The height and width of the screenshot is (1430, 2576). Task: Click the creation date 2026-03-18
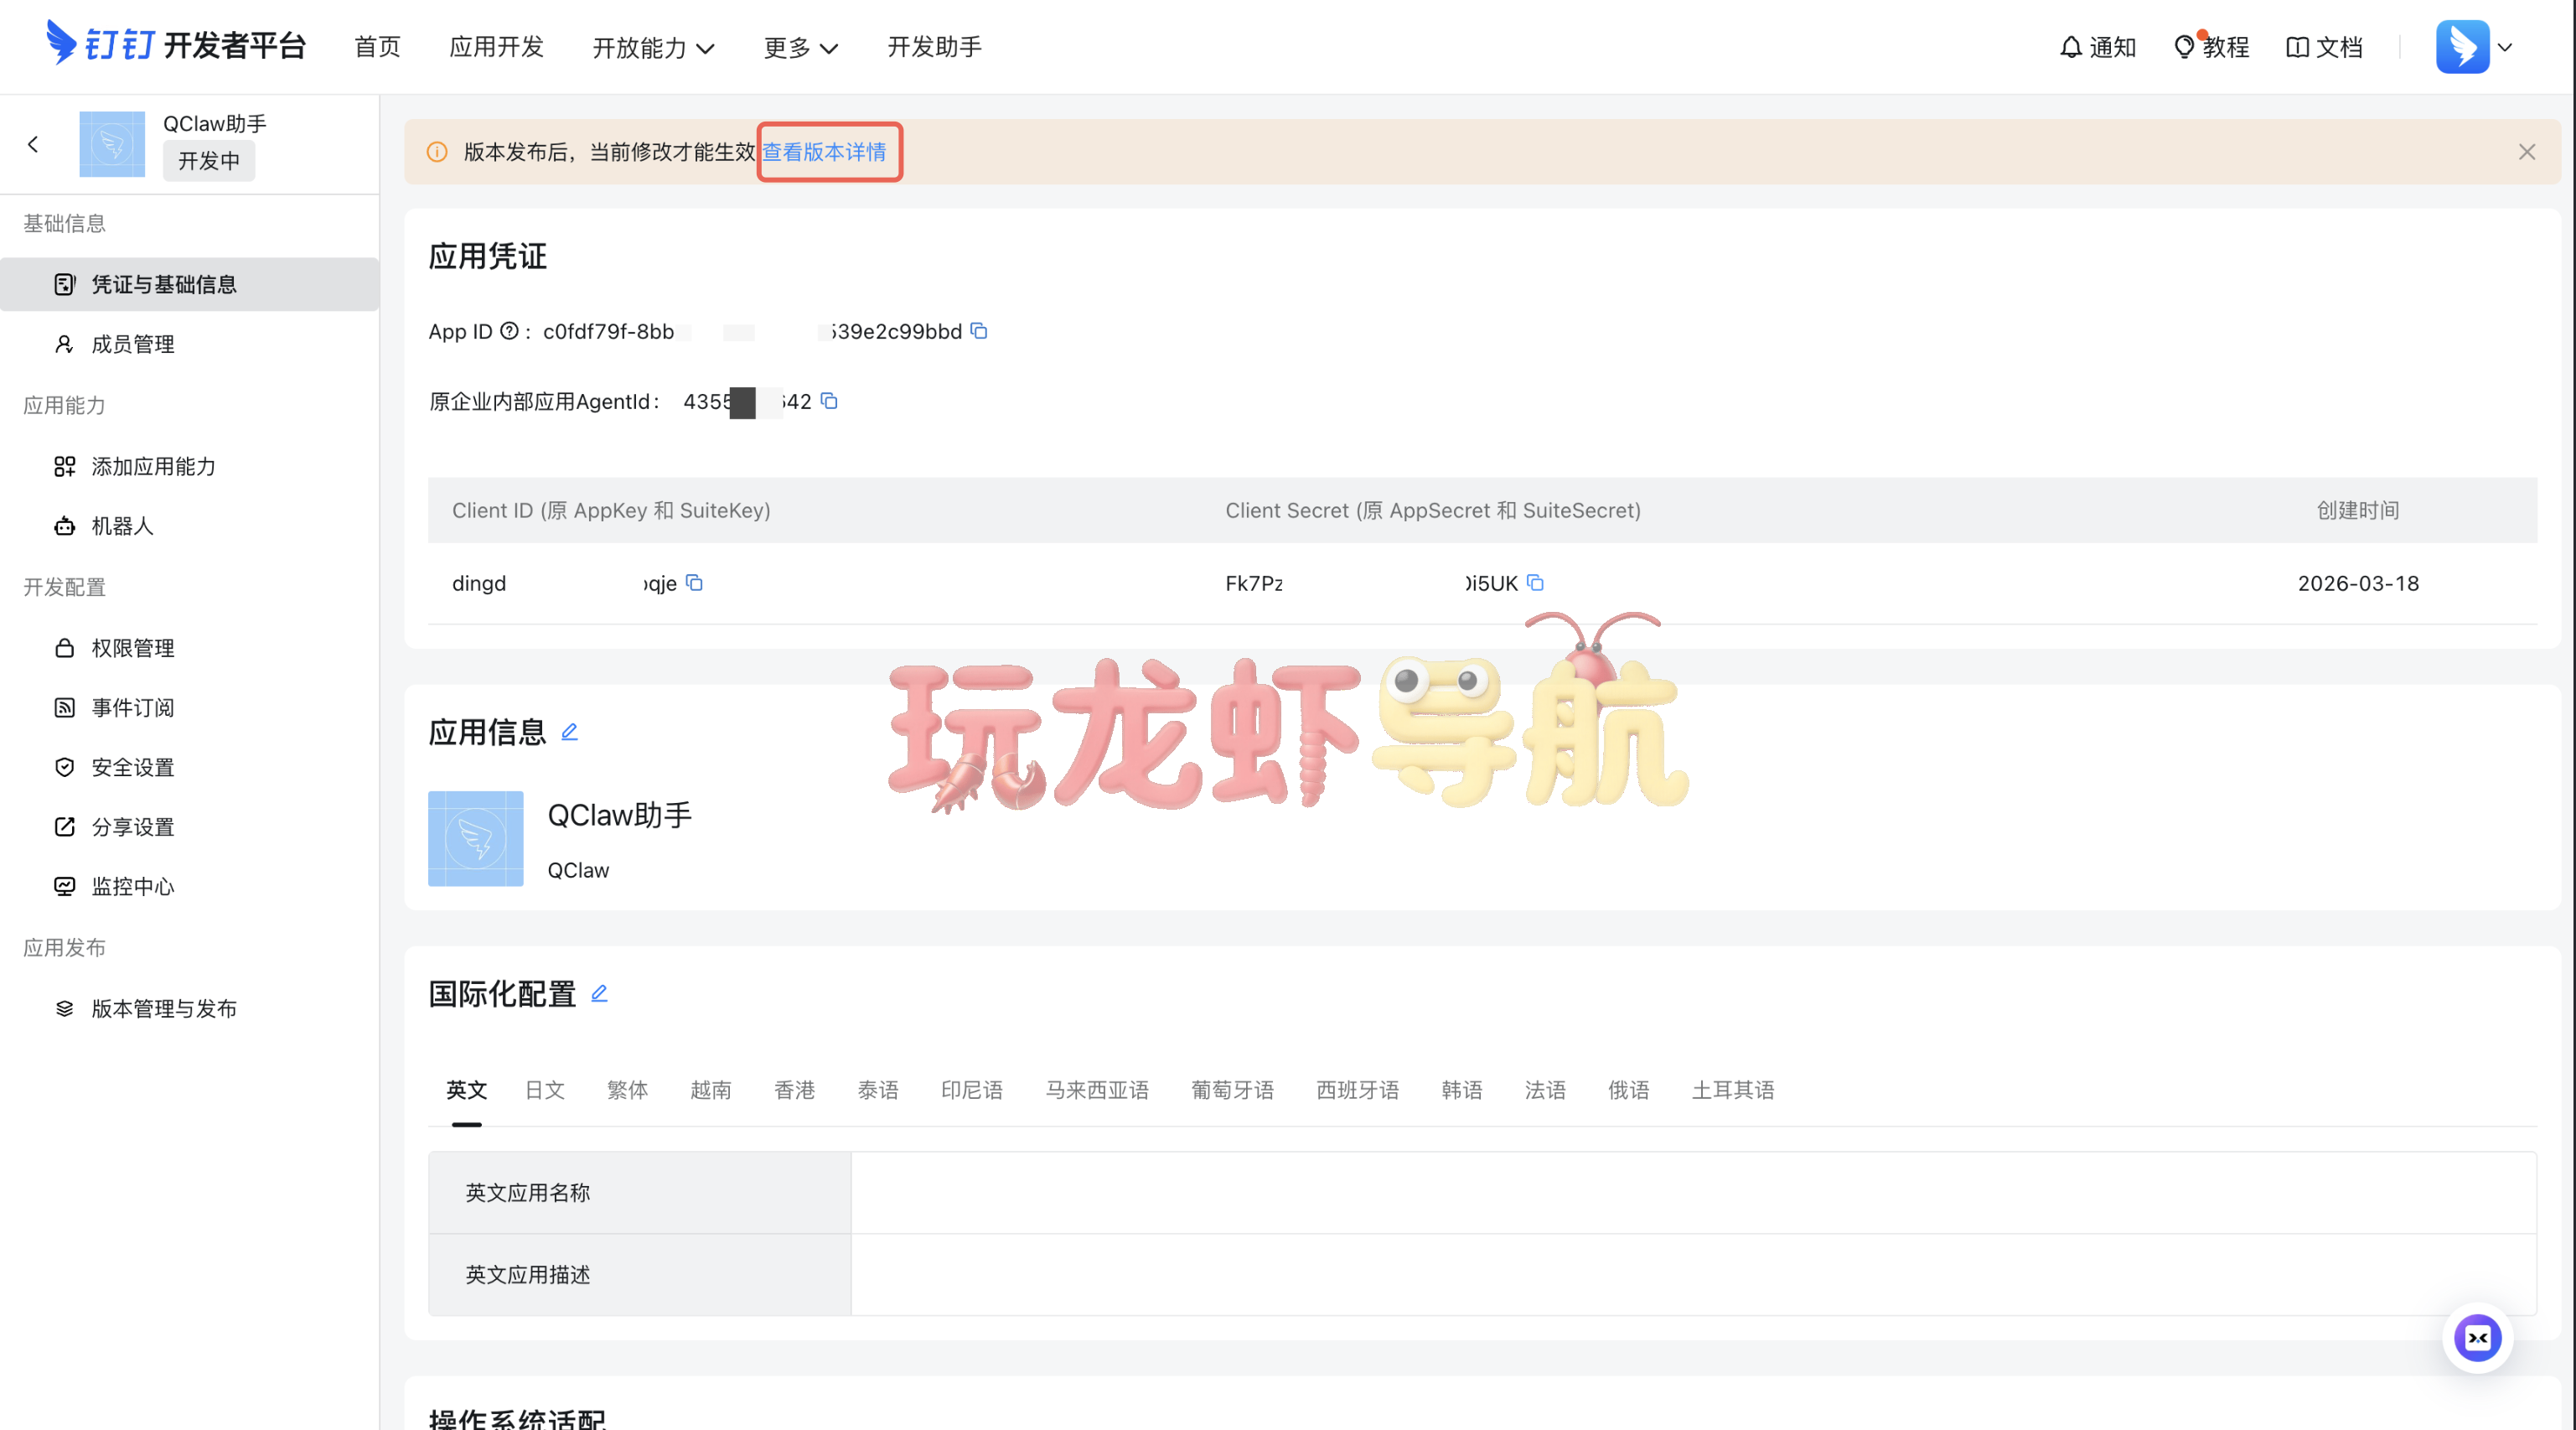2358,583
